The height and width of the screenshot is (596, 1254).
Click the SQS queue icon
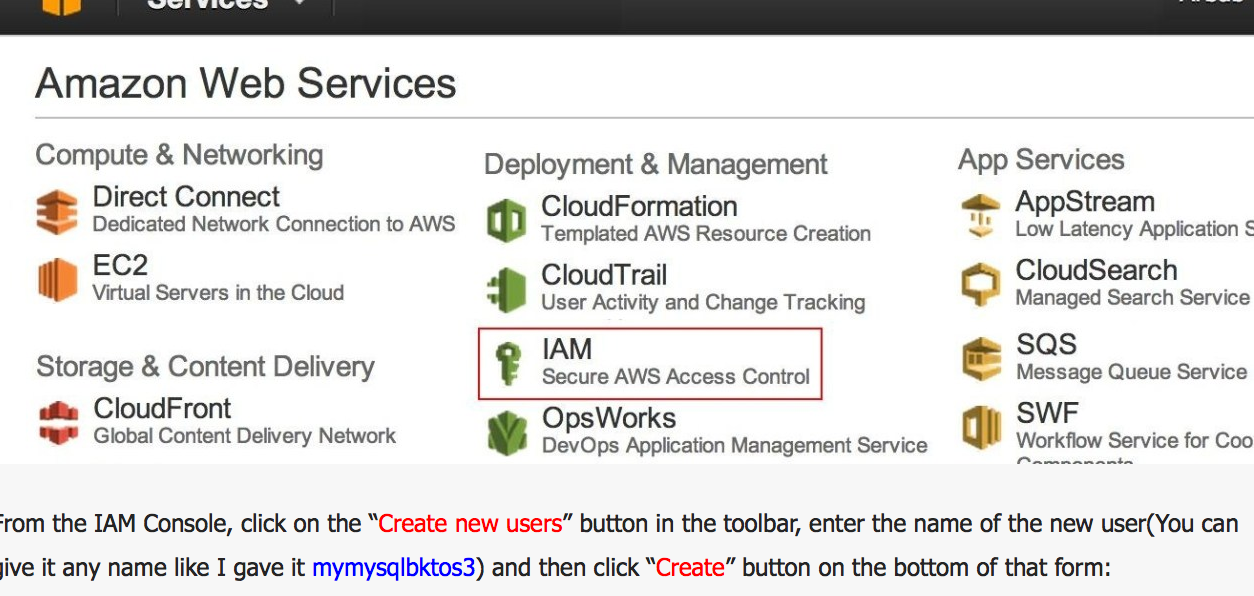[x=982, y=358]
